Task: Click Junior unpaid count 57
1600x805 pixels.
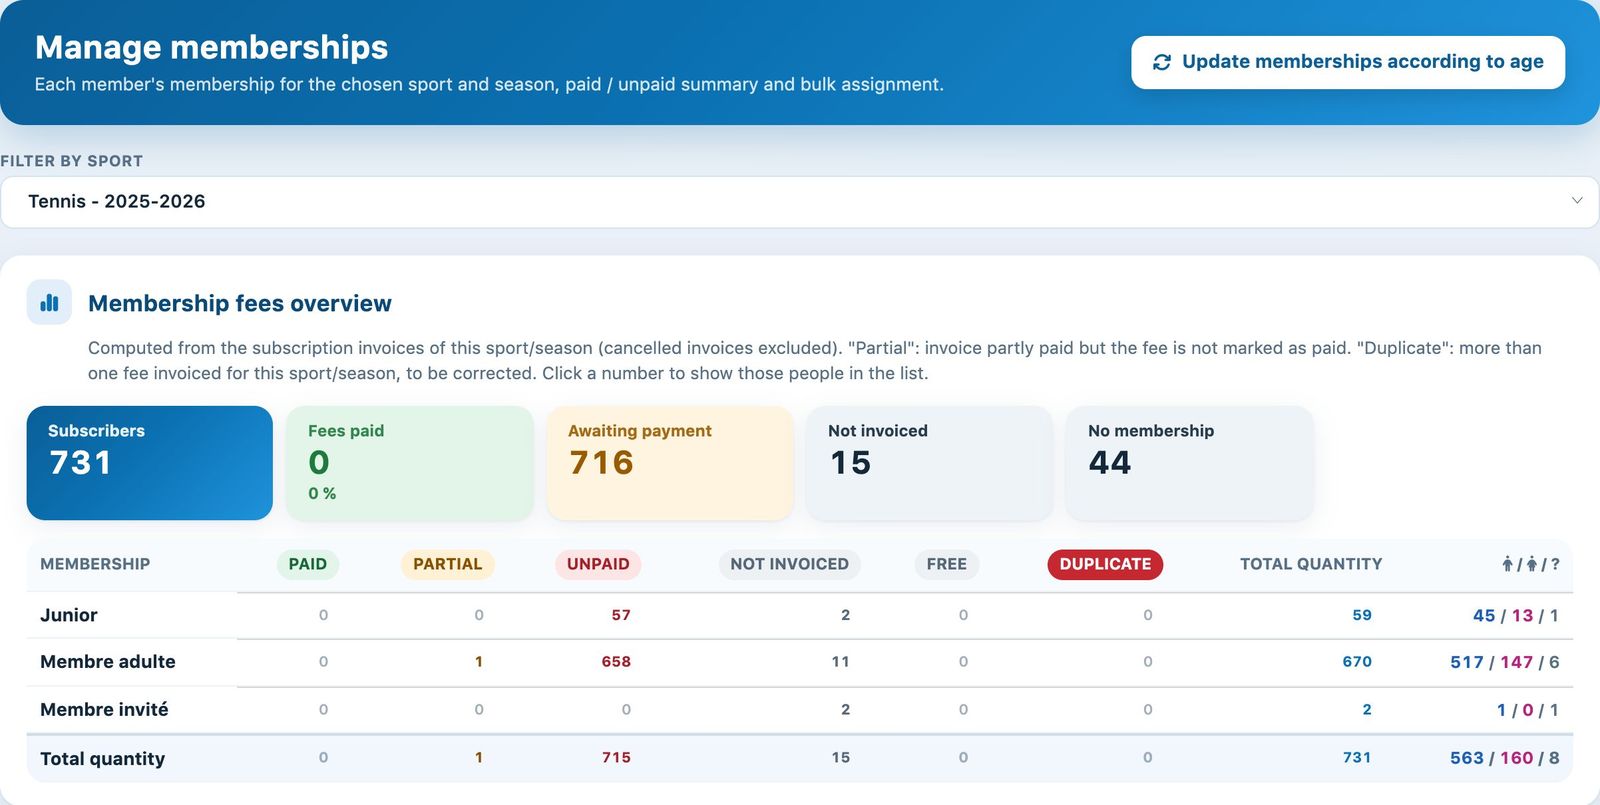Action: [x=621, y=615]
